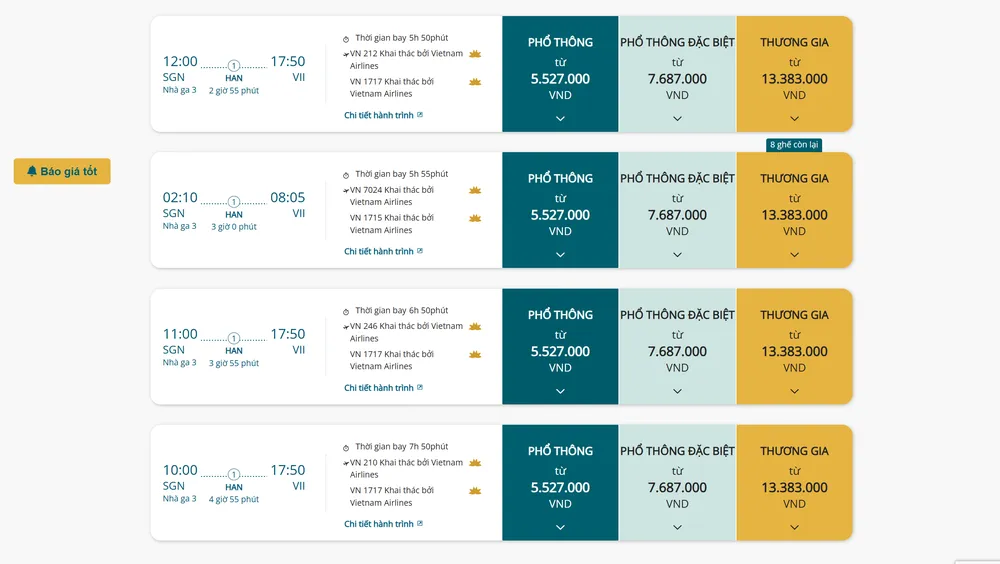Expand Thương Gia fare for the 02:10 flight
Viewport: 1000px width, 564px height.
tap(794, 254)
